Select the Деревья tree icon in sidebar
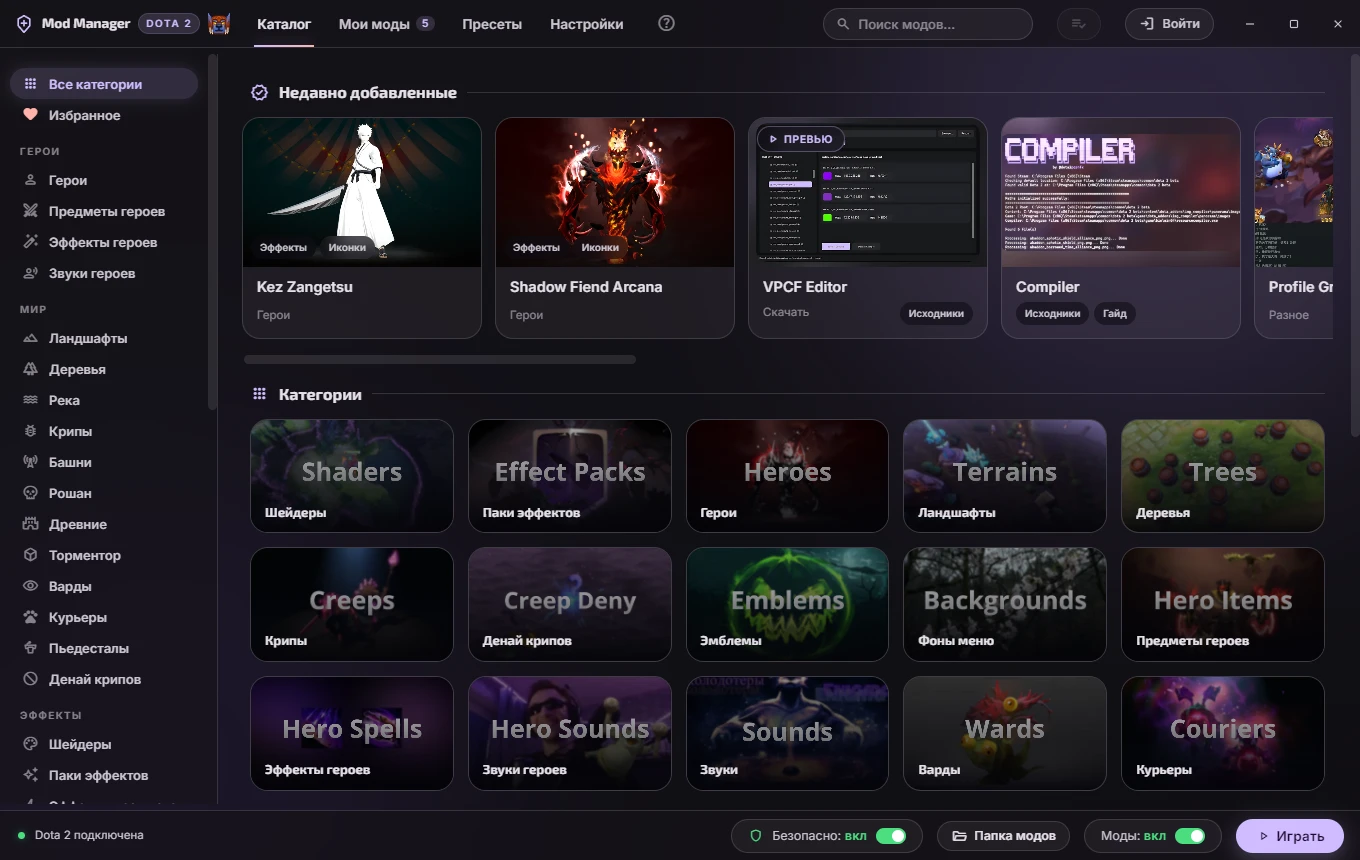Screen dimensions: 1360x860 [x=30, y=369]
